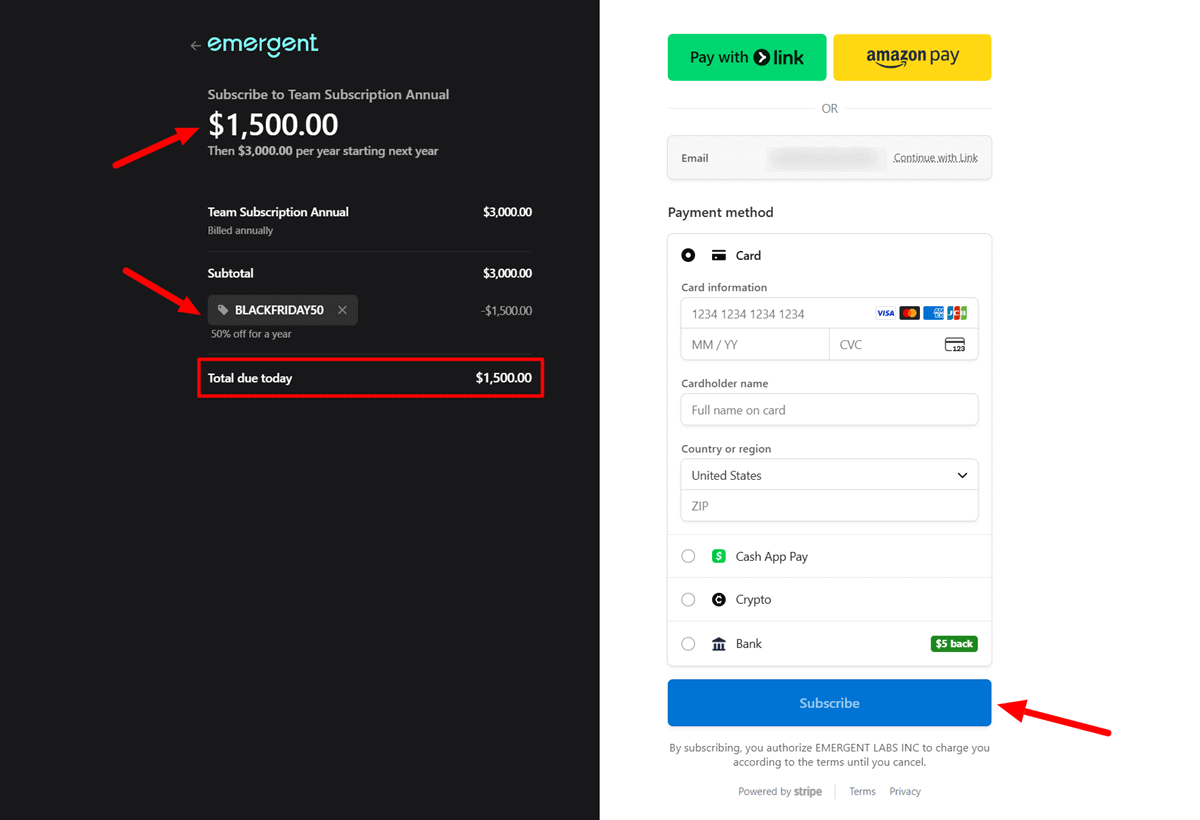Click the ZIP code input field
The width and height of the screenshot is (1200, 820).
829,506
